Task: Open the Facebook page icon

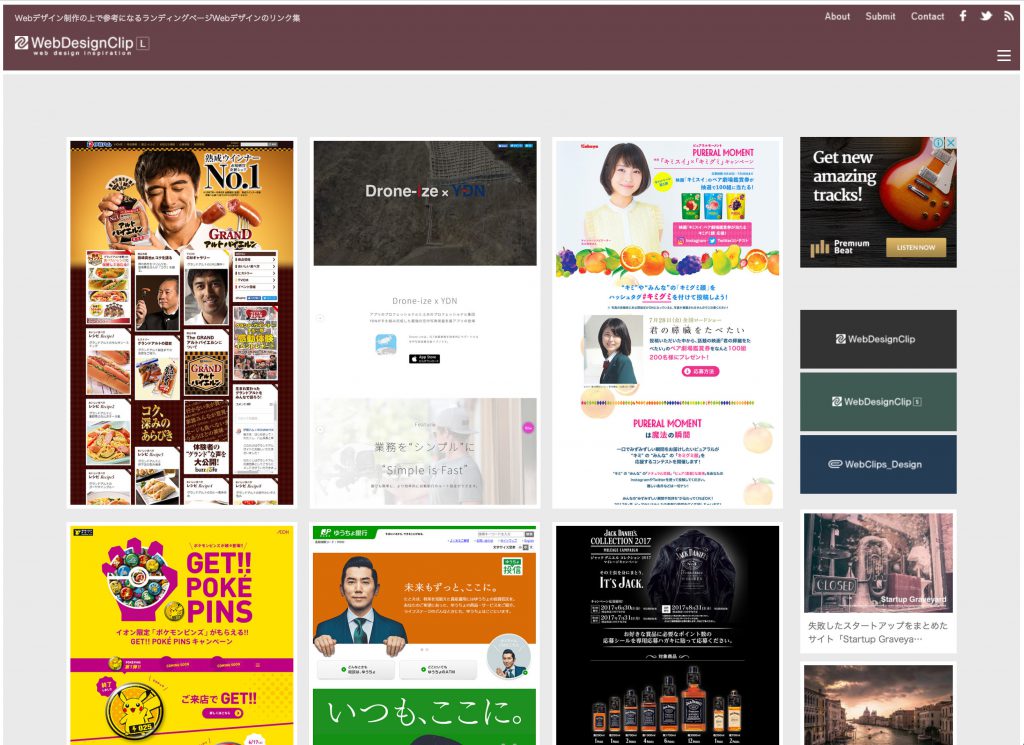Action: pos(963,16)
